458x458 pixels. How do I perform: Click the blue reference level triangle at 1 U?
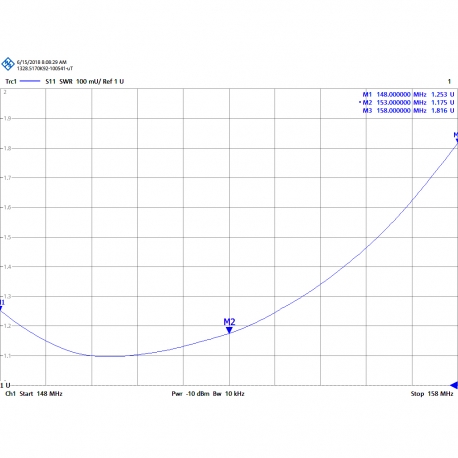(454, 385)
